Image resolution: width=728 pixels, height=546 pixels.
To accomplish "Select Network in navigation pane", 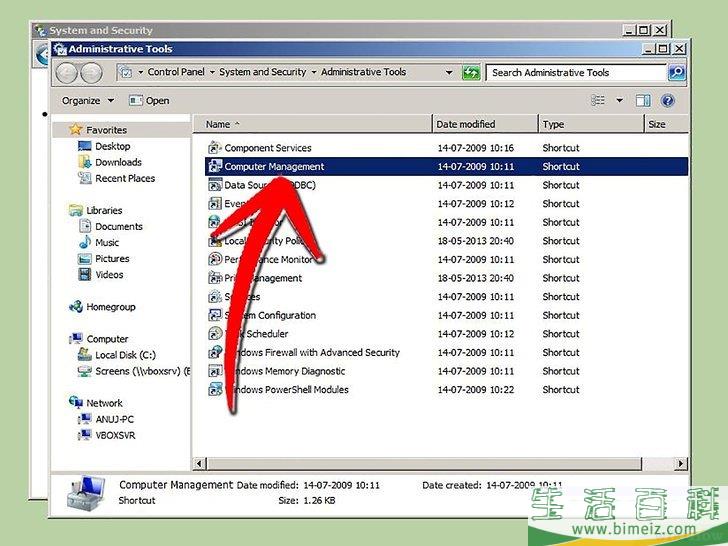I will pos(96,403).
